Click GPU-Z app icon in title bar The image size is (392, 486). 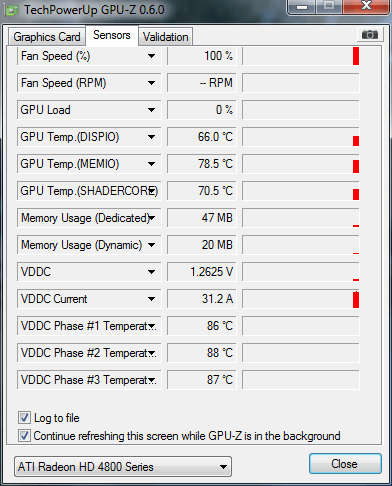(12, 10)
